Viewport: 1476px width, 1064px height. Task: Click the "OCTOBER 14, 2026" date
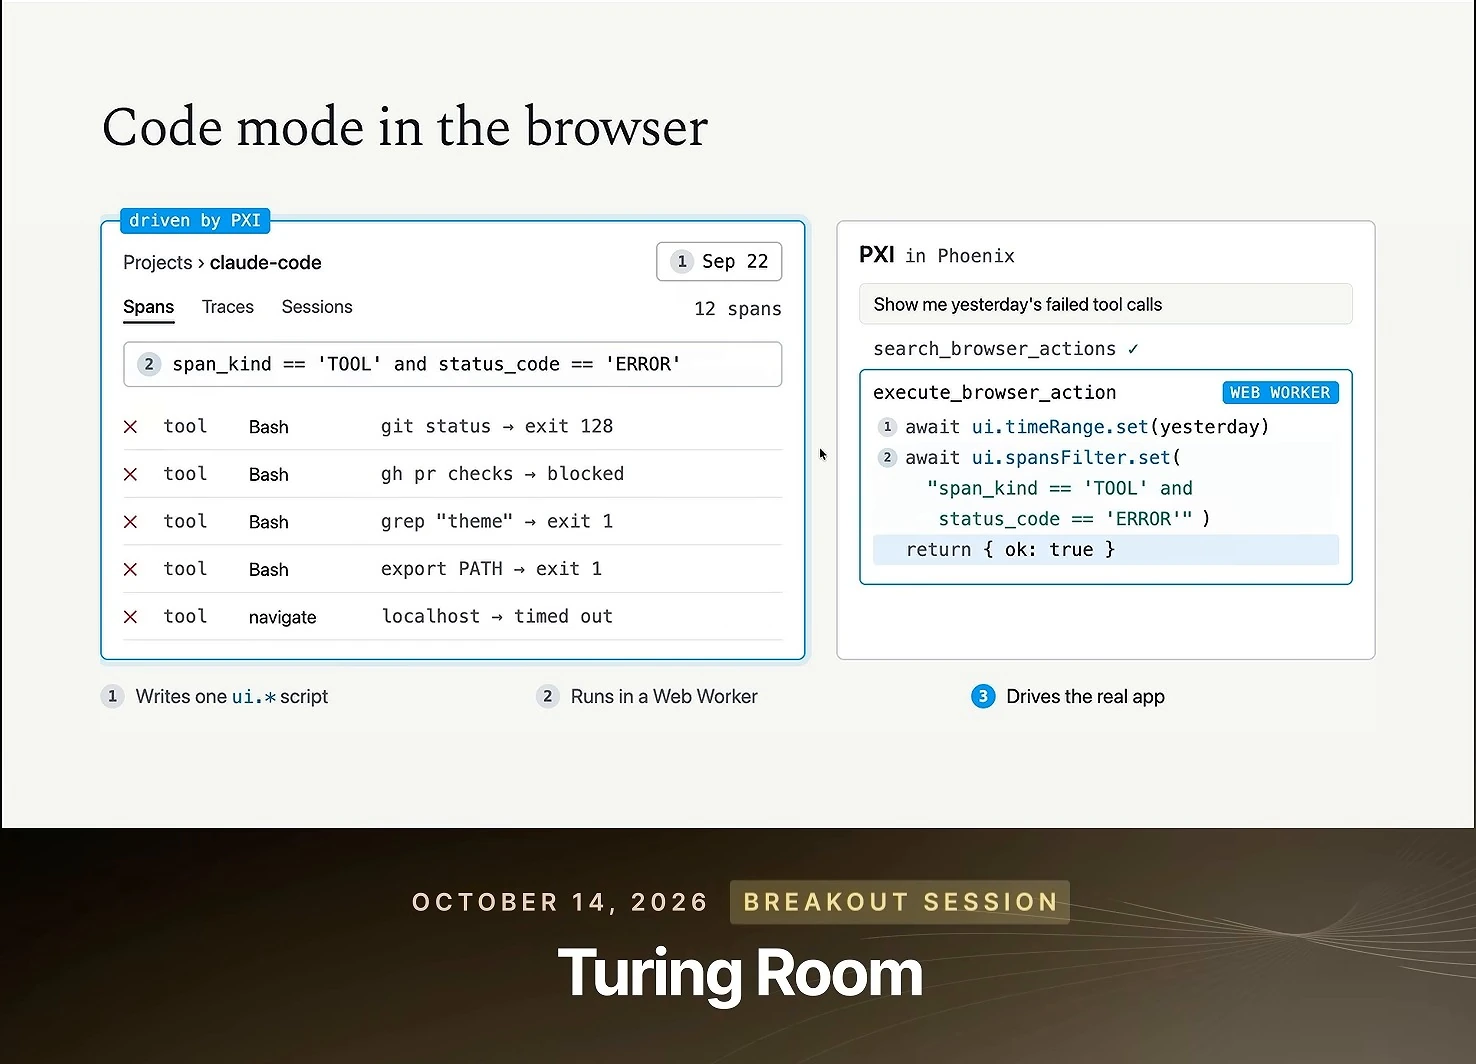click(x=560, y=902)
